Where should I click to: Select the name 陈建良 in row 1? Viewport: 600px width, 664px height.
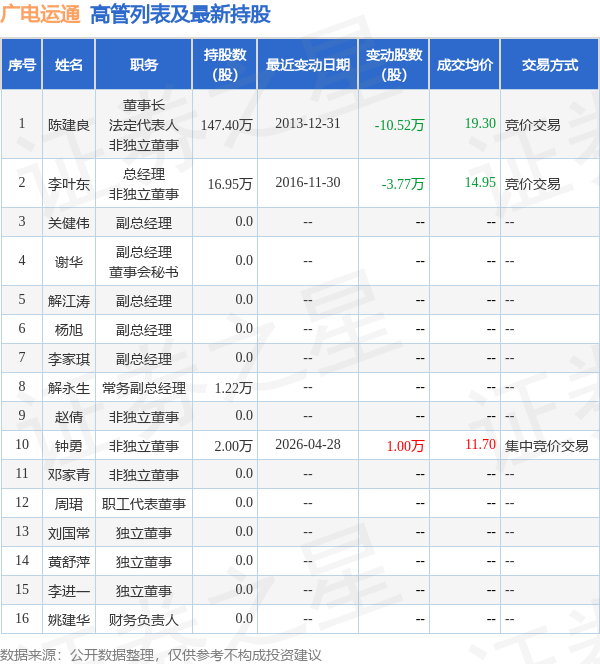coord(69,125)
